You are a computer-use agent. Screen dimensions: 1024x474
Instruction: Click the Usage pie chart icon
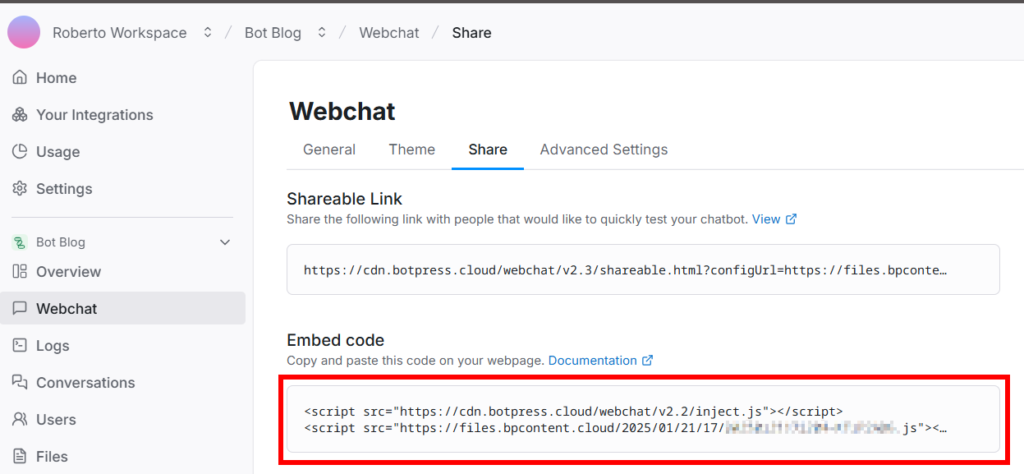click(20, 151)
